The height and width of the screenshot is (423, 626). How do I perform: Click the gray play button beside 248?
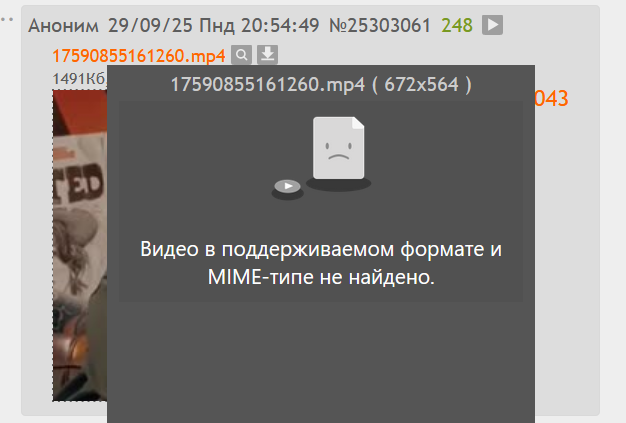(x=492, y=25)
